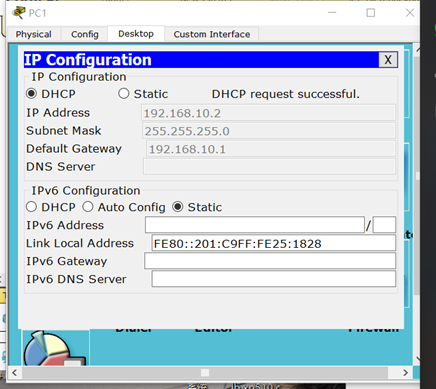Click the DHCP request successful message
This screenshot has width=436, height=389.
point(286,94)
